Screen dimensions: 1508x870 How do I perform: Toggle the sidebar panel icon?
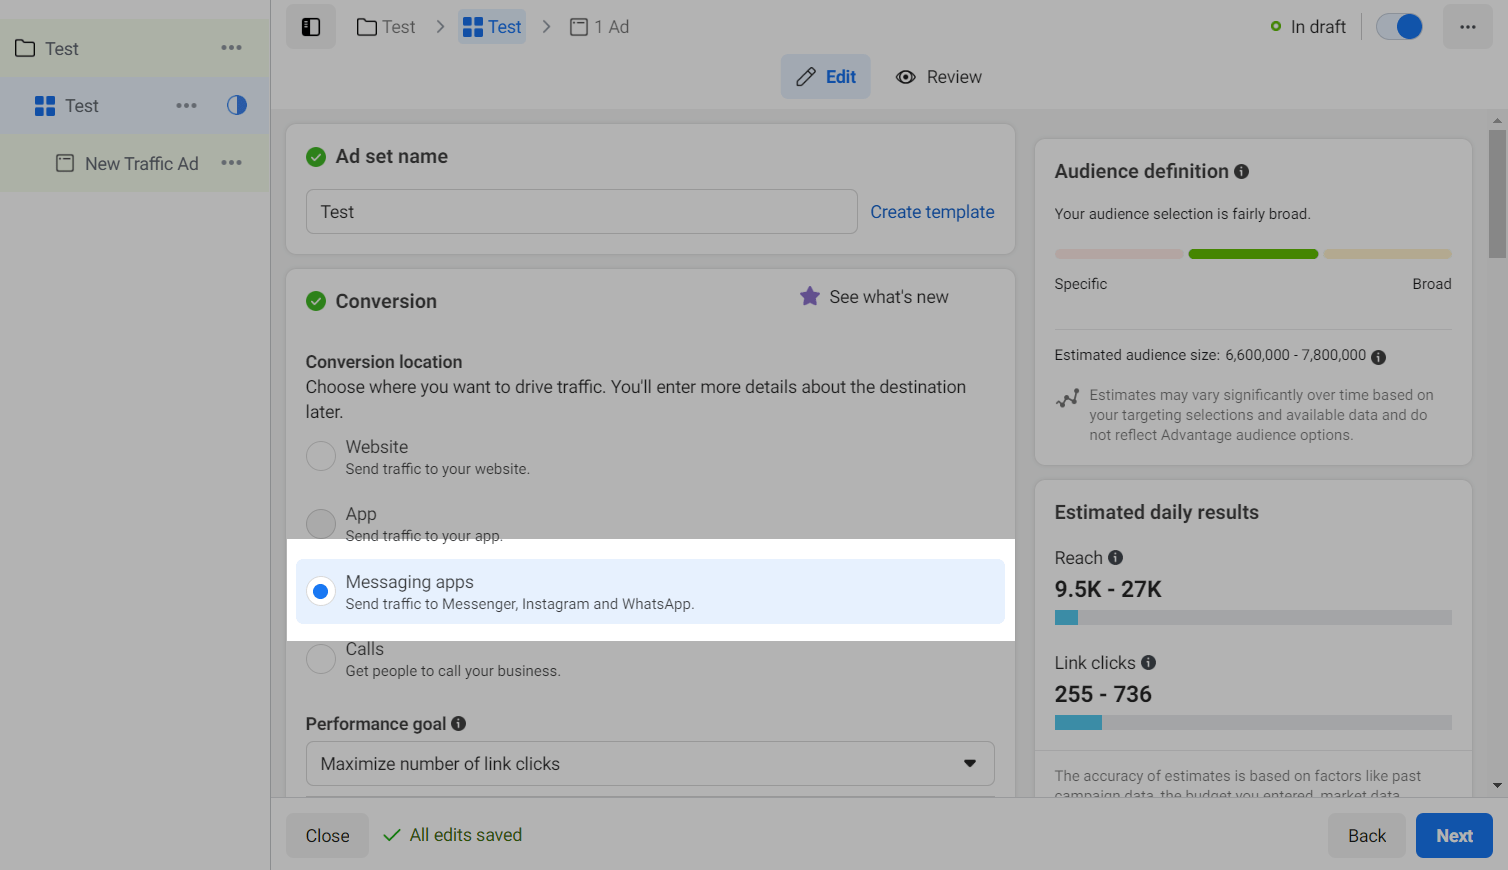coord(311,27)
